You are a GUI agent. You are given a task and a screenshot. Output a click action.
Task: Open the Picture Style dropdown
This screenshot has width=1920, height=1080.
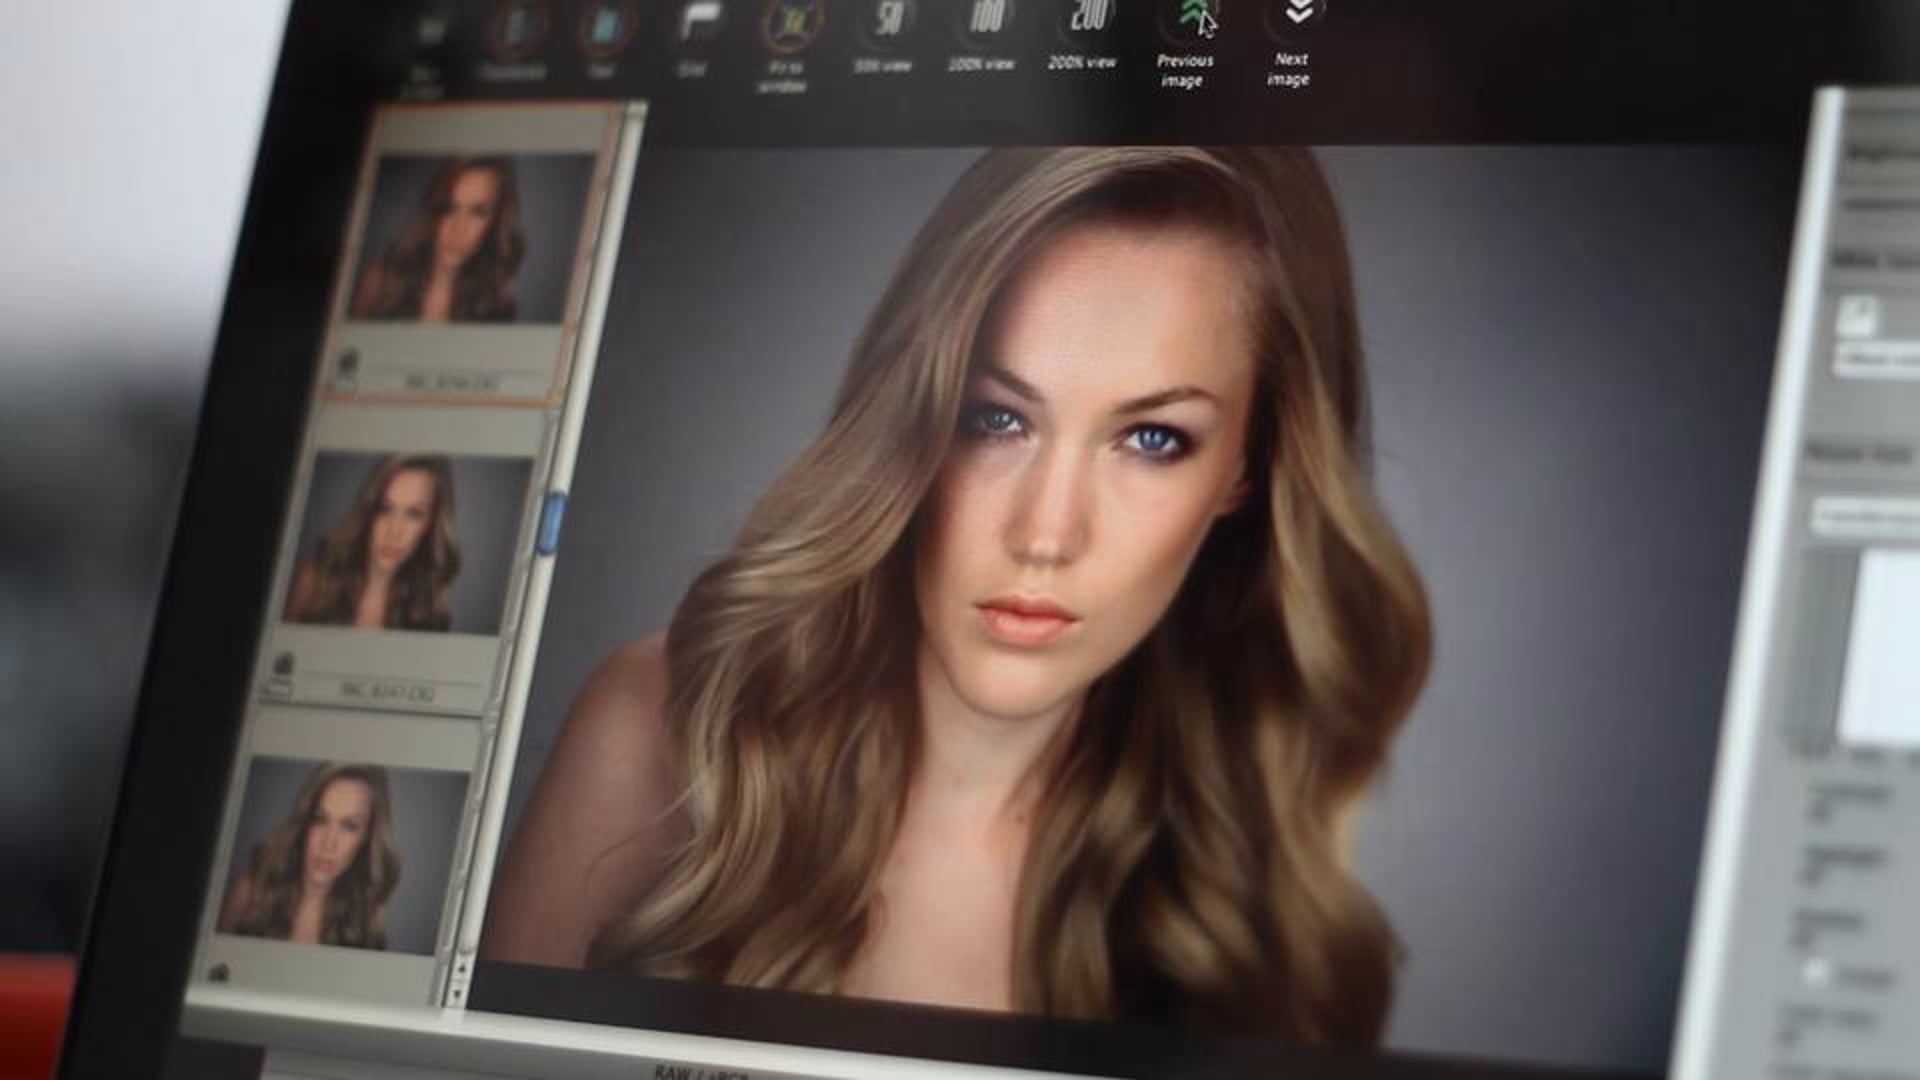click(1866, 518)
